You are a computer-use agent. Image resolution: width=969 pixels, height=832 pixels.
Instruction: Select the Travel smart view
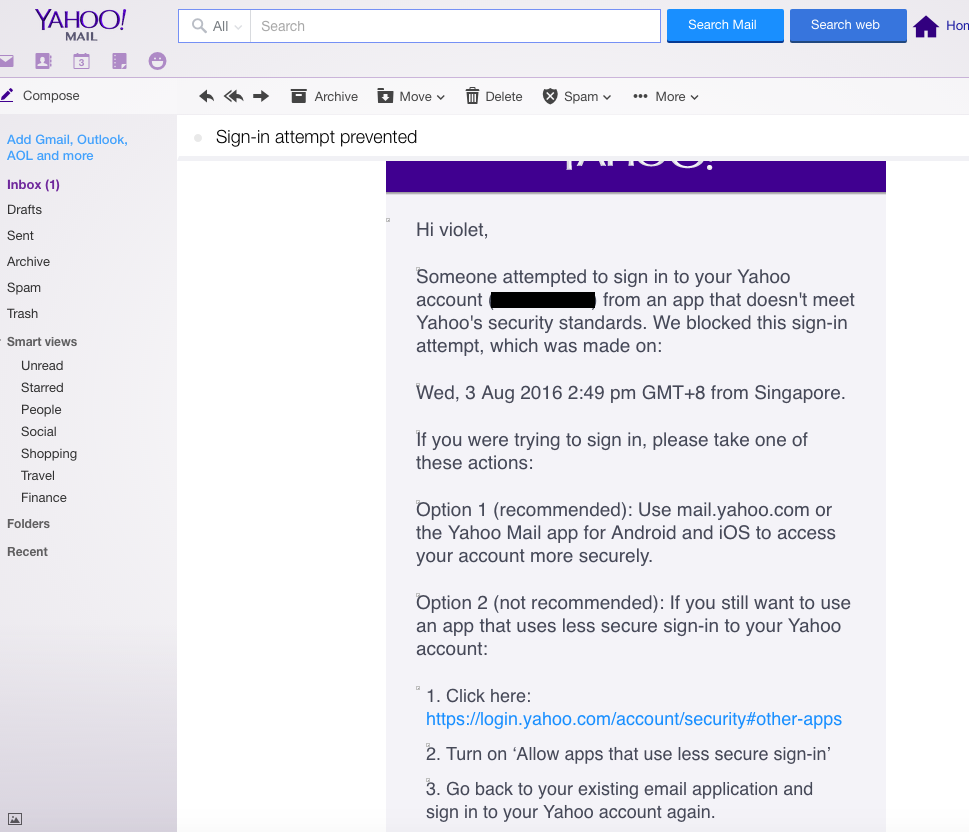pos(38,475)
